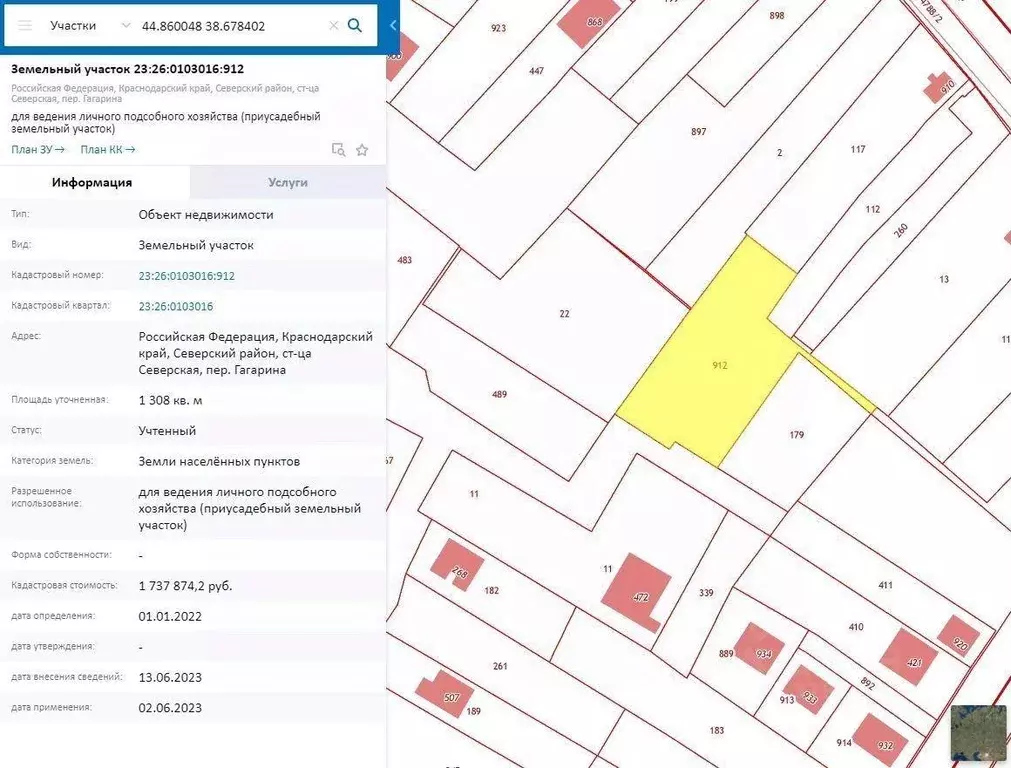Click the magnifier search icon

point(355,26)
